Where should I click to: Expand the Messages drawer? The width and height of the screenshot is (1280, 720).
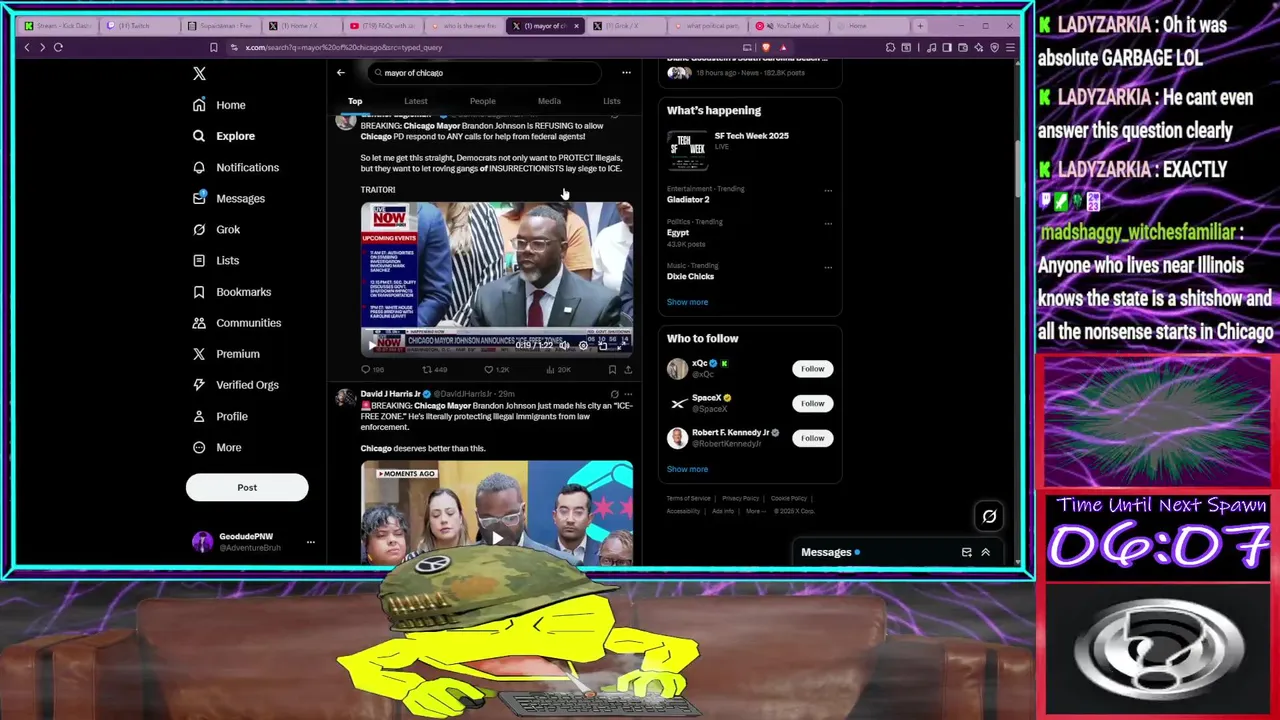pos(985,552)
